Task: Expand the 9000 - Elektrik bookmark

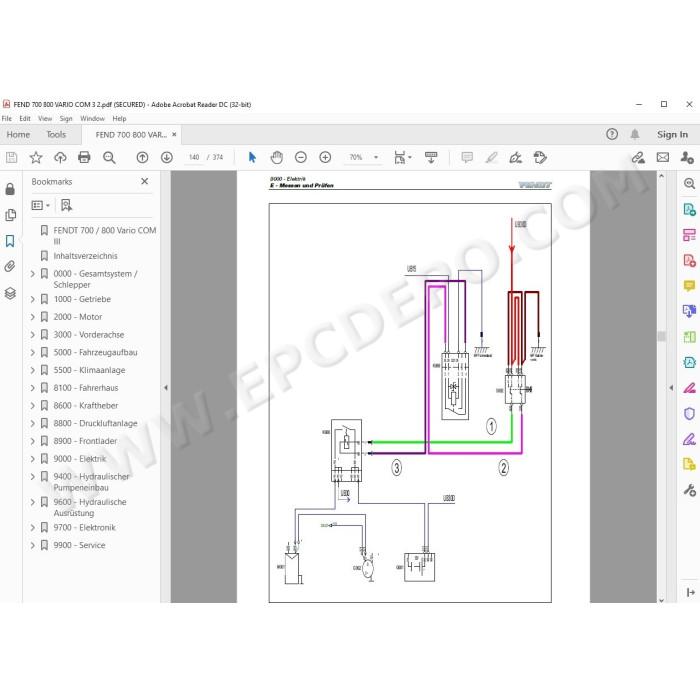Action: click(33, 459)
